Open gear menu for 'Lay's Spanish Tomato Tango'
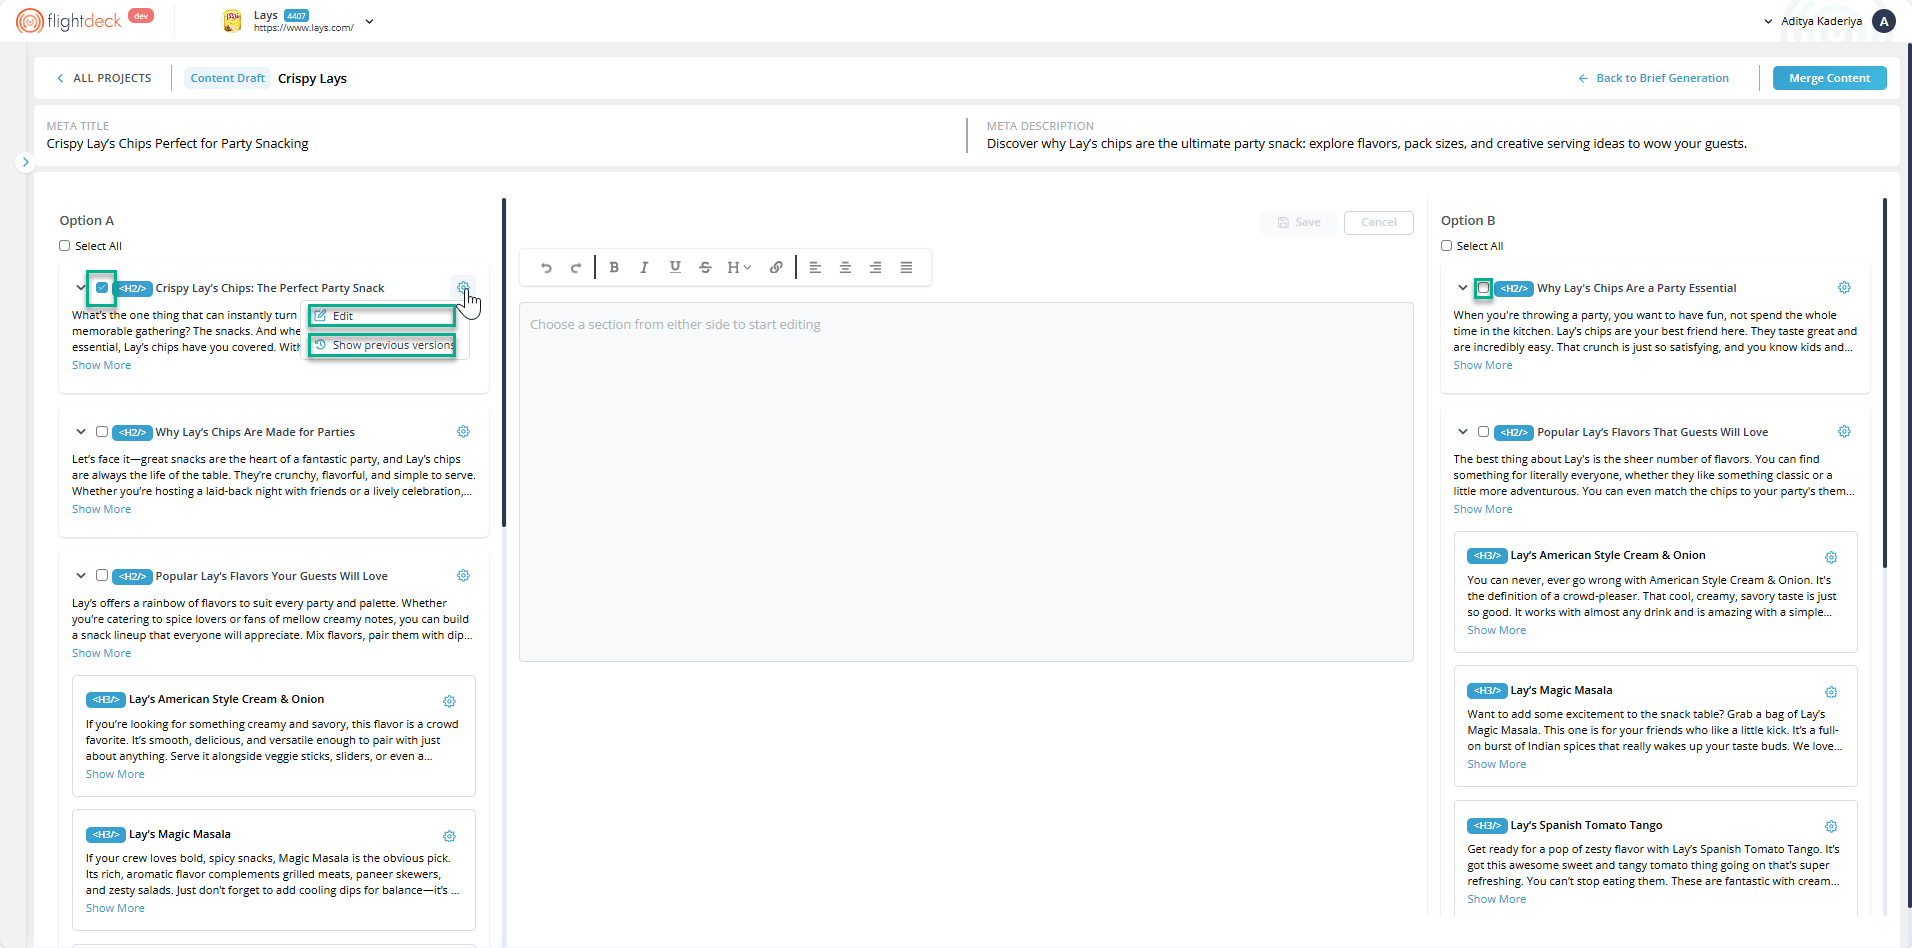The width and height of the screenshot is (1912, 948). coord(1830,827)
